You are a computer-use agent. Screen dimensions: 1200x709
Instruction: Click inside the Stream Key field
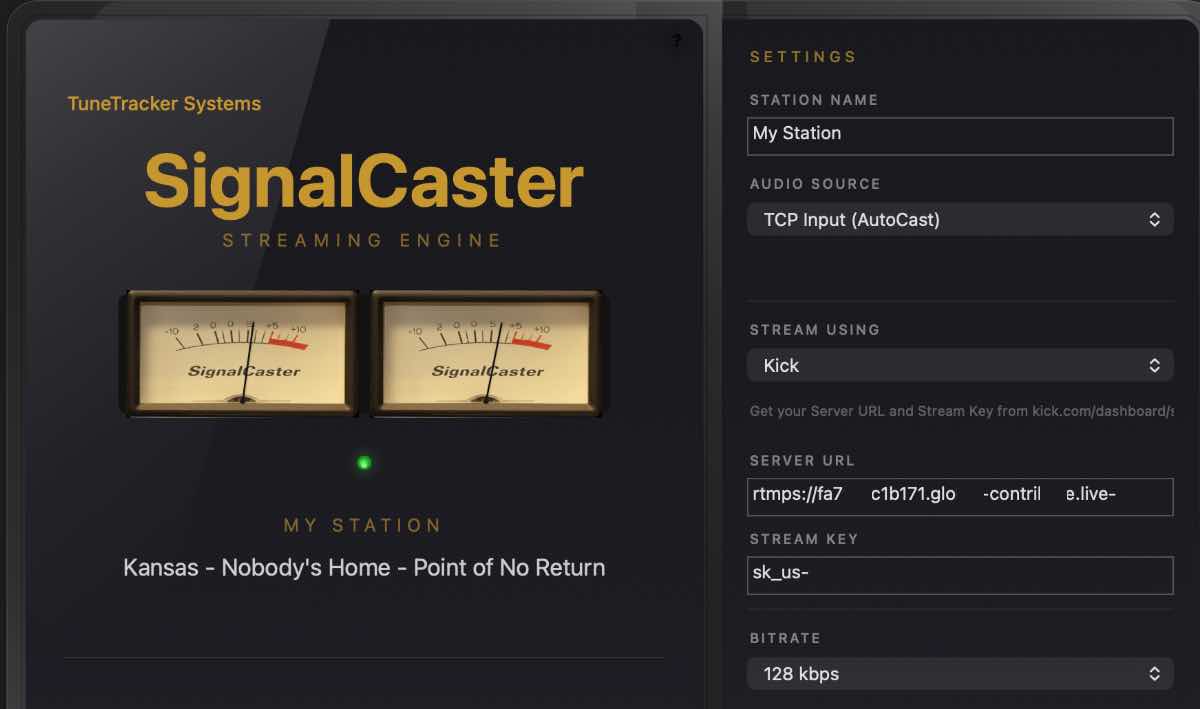(x=959, y=575)
